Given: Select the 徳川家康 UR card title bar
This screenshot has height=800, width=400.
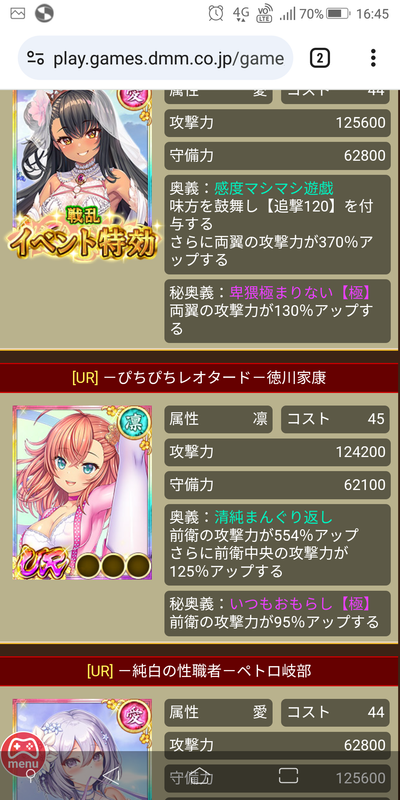Looking at the screenshot, I should click(x=199, y=378).
